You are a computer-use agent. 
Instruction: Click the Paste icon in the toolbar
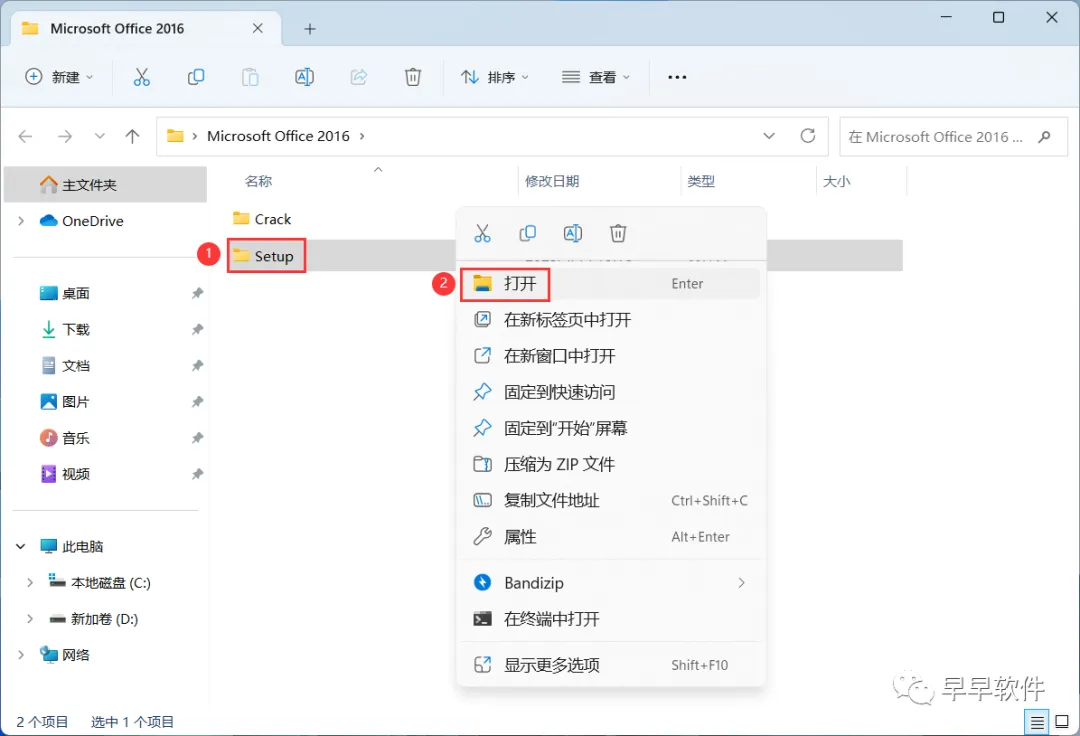250,77
